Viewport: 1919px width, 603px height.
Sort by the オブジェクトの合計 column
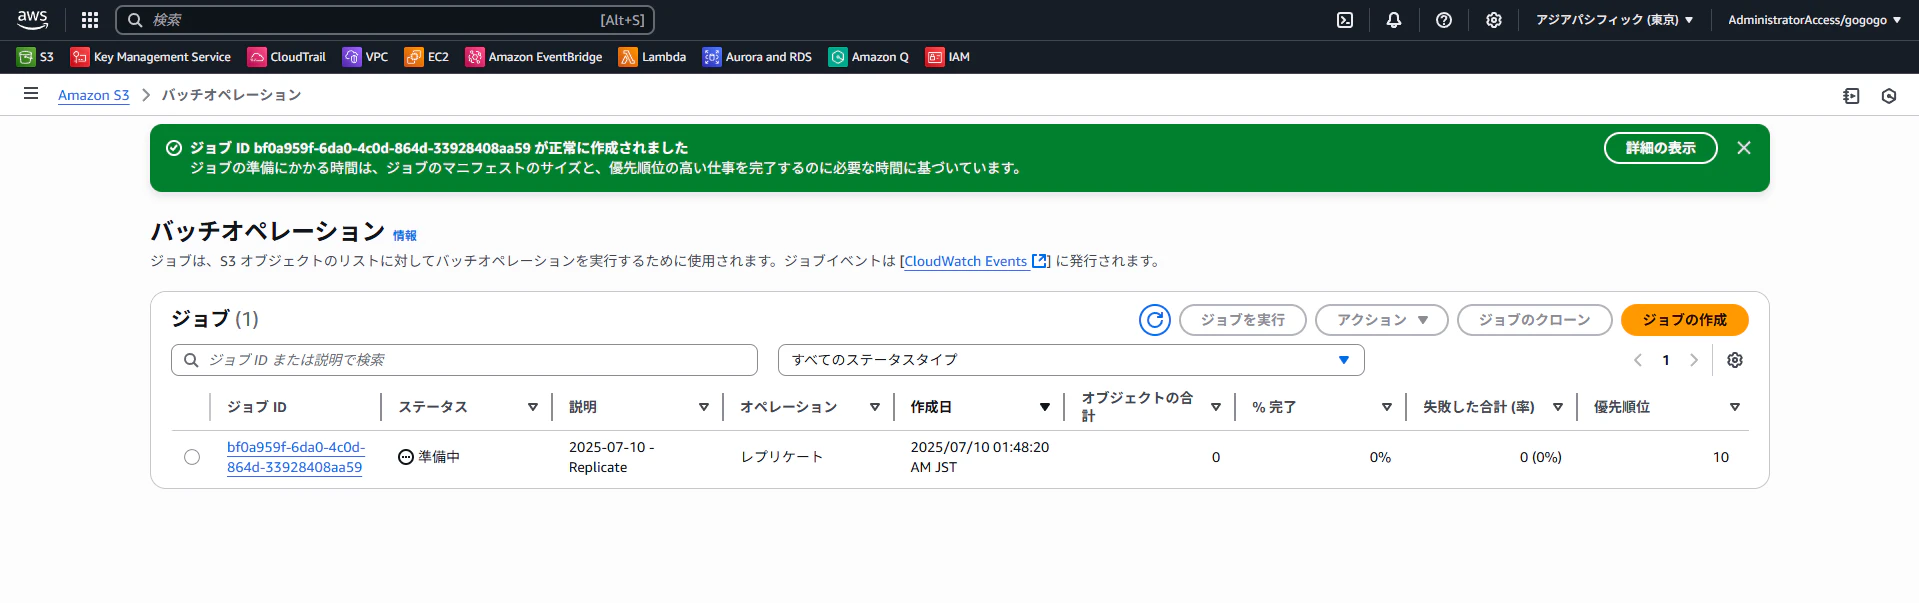[x=1216, y=407]
